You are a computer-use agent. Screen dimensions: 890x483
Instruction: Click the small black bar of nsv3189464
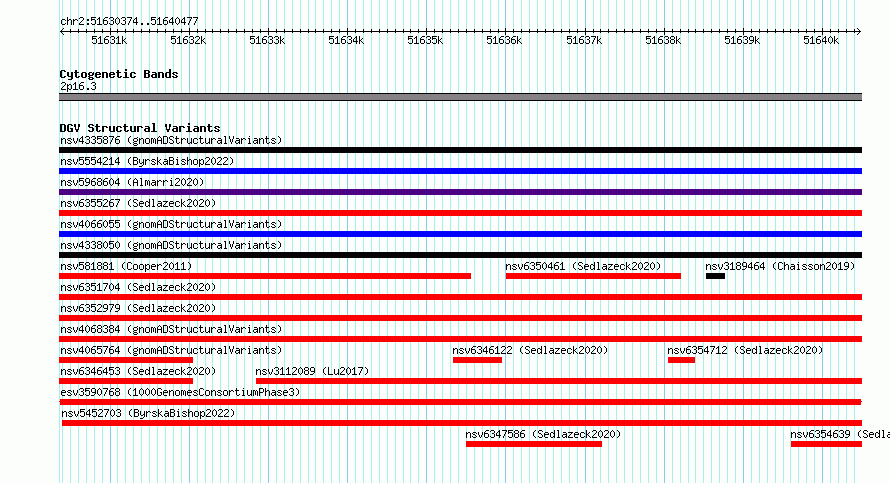(x=715, y=276)
